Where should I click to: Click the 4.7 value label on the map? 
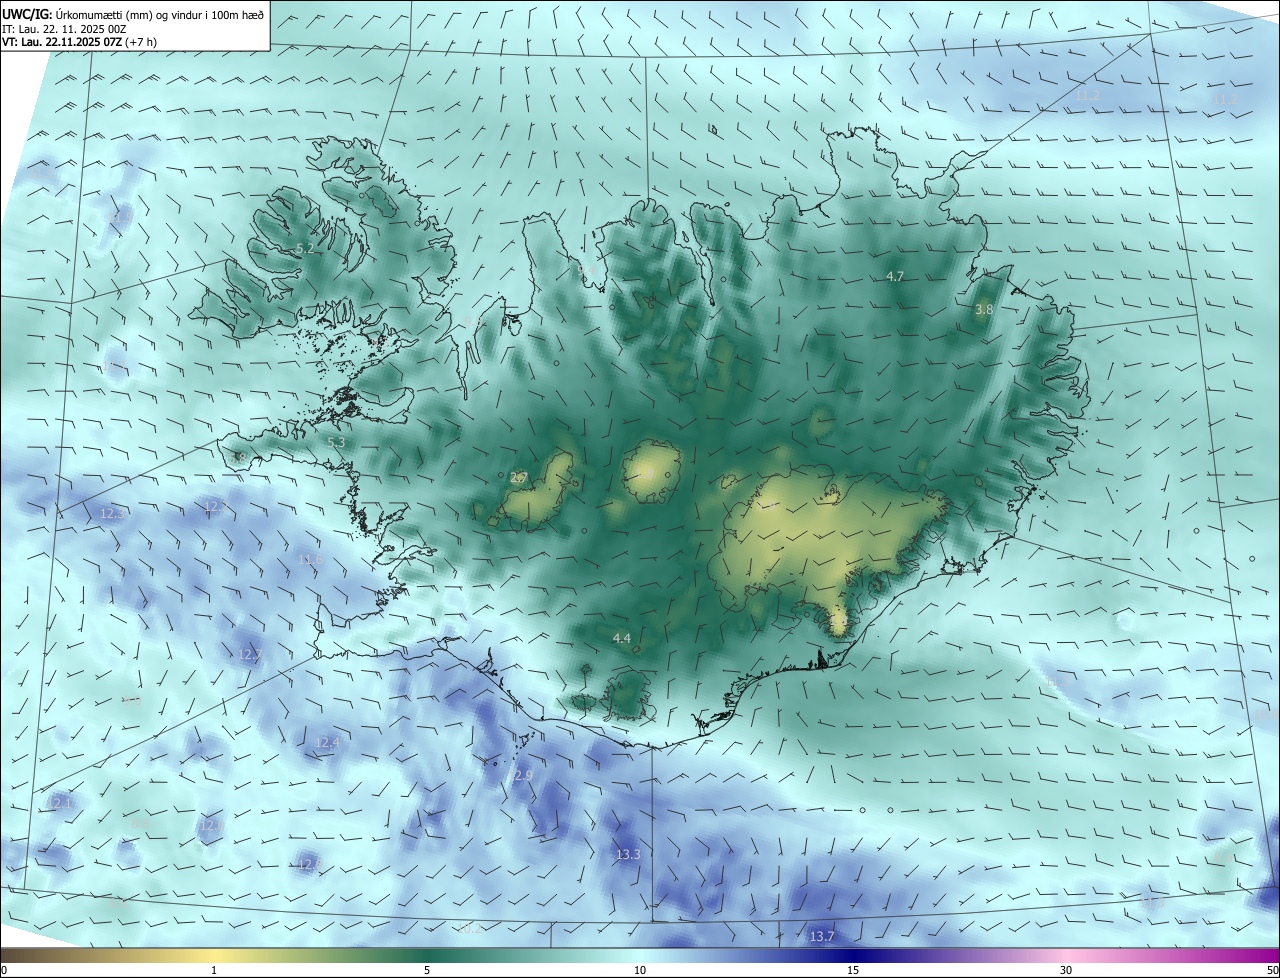tap(895, 276)
